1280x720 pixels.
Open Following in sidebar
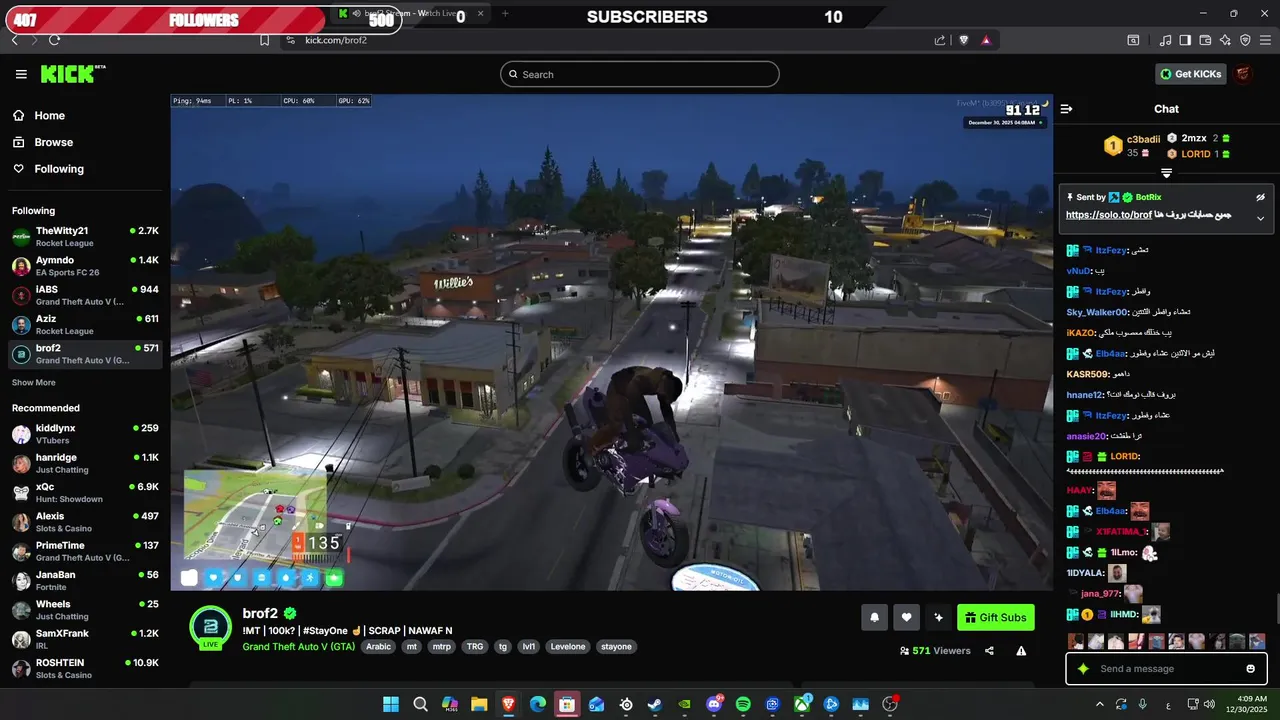coord(59,169)
